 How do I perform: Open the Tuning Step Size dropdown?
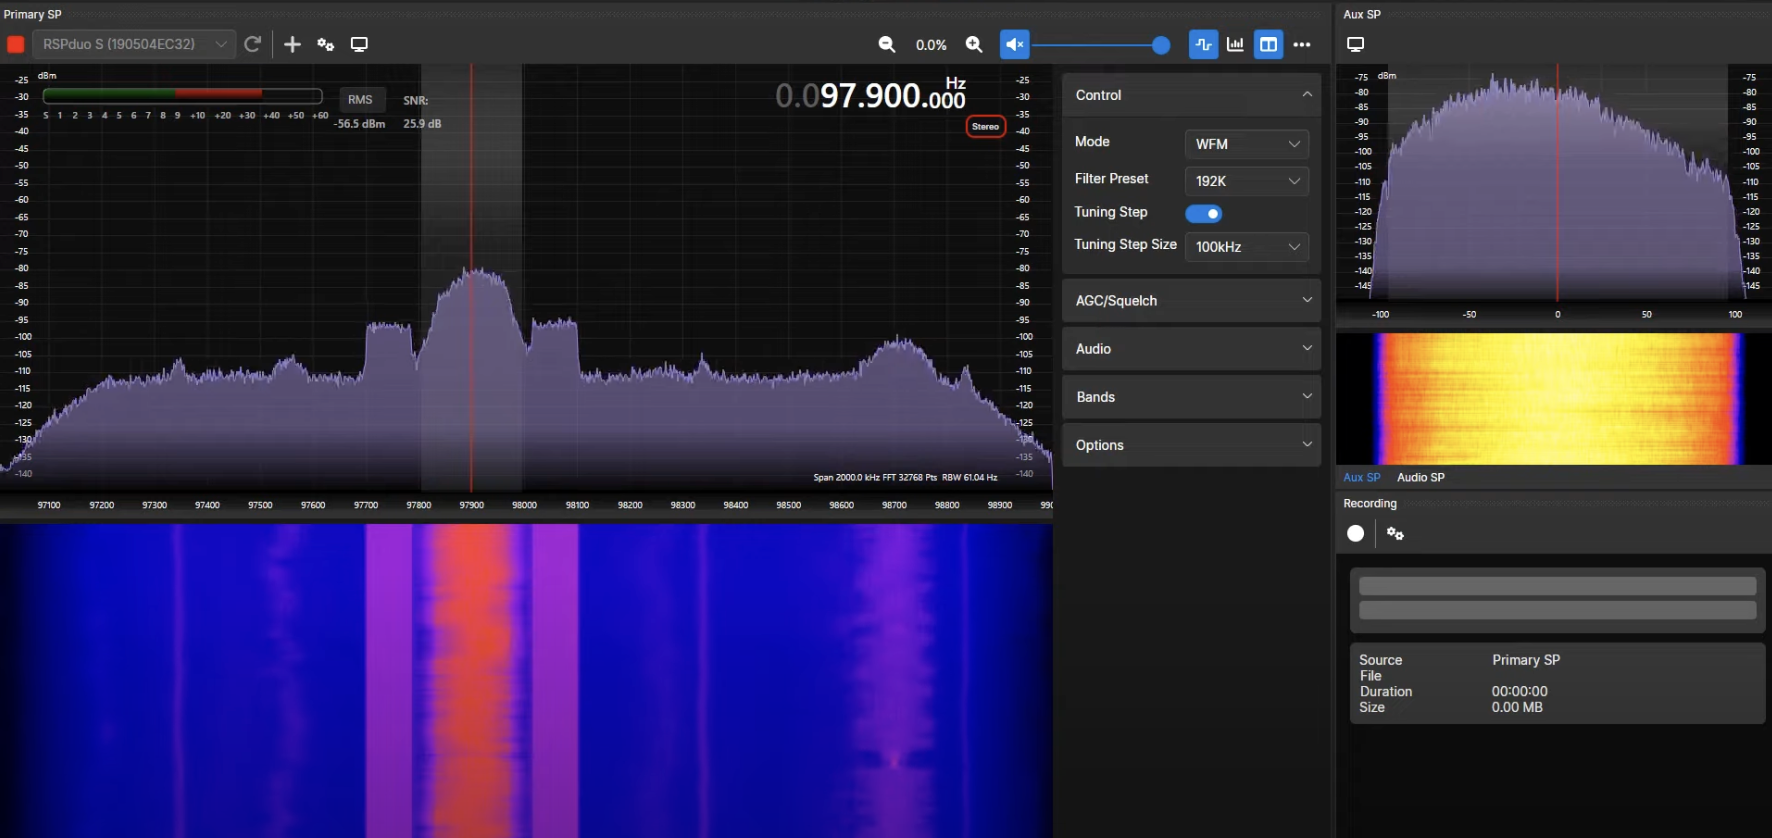(1246, 247)
